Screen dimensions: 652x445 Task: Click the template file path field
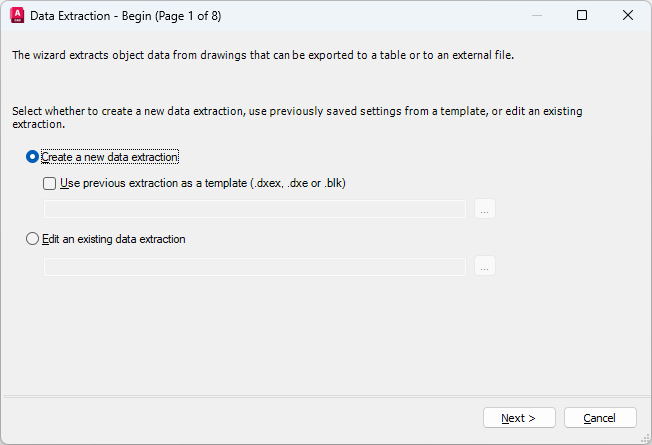pyautogui.click(x=255, y=209)
